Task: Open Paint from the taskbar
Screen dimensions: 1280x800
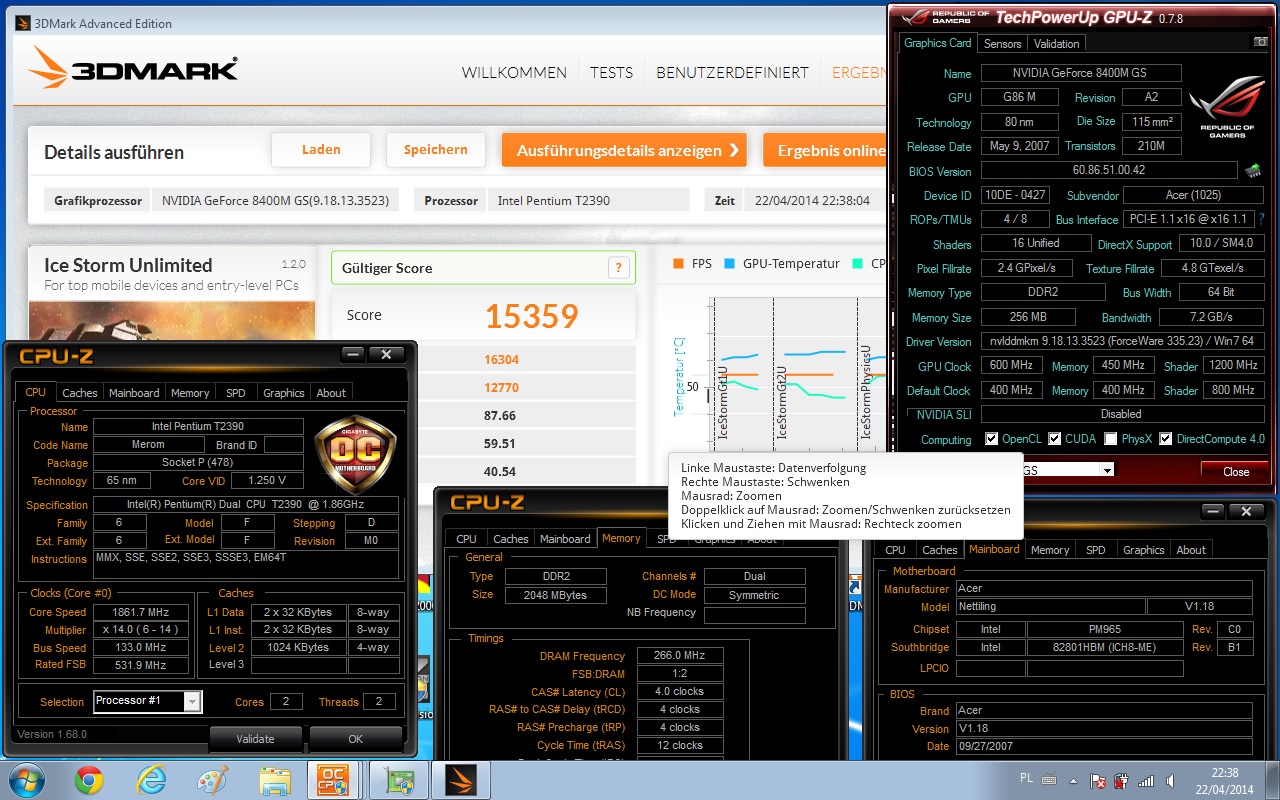Action: (212, 780)
